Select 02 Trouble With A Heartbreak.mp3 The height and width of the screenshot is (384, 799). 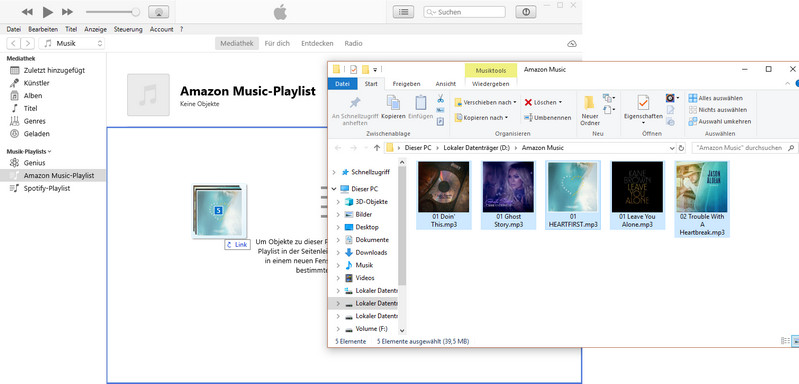click(x=702, y=199)
